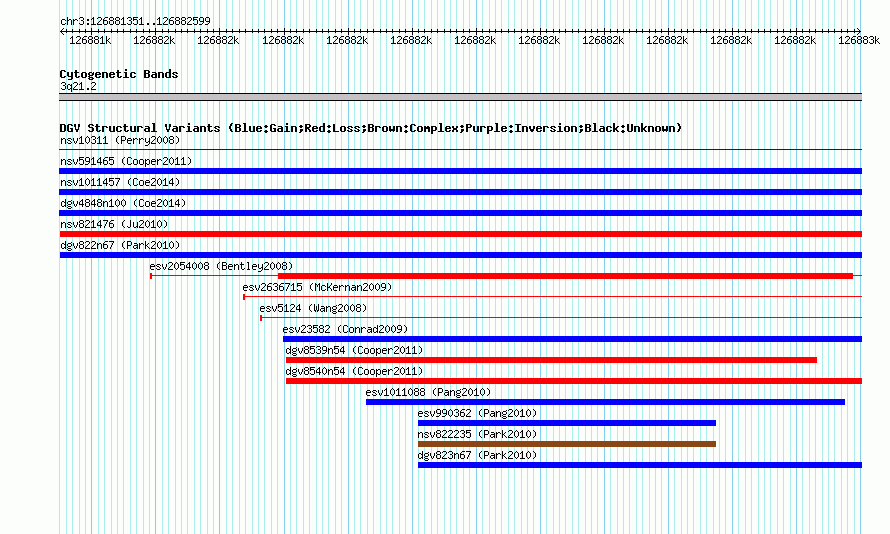Select the esv2054008 thick red bar
The height and width of the screenshot is (534, 890).
point(565,276)
